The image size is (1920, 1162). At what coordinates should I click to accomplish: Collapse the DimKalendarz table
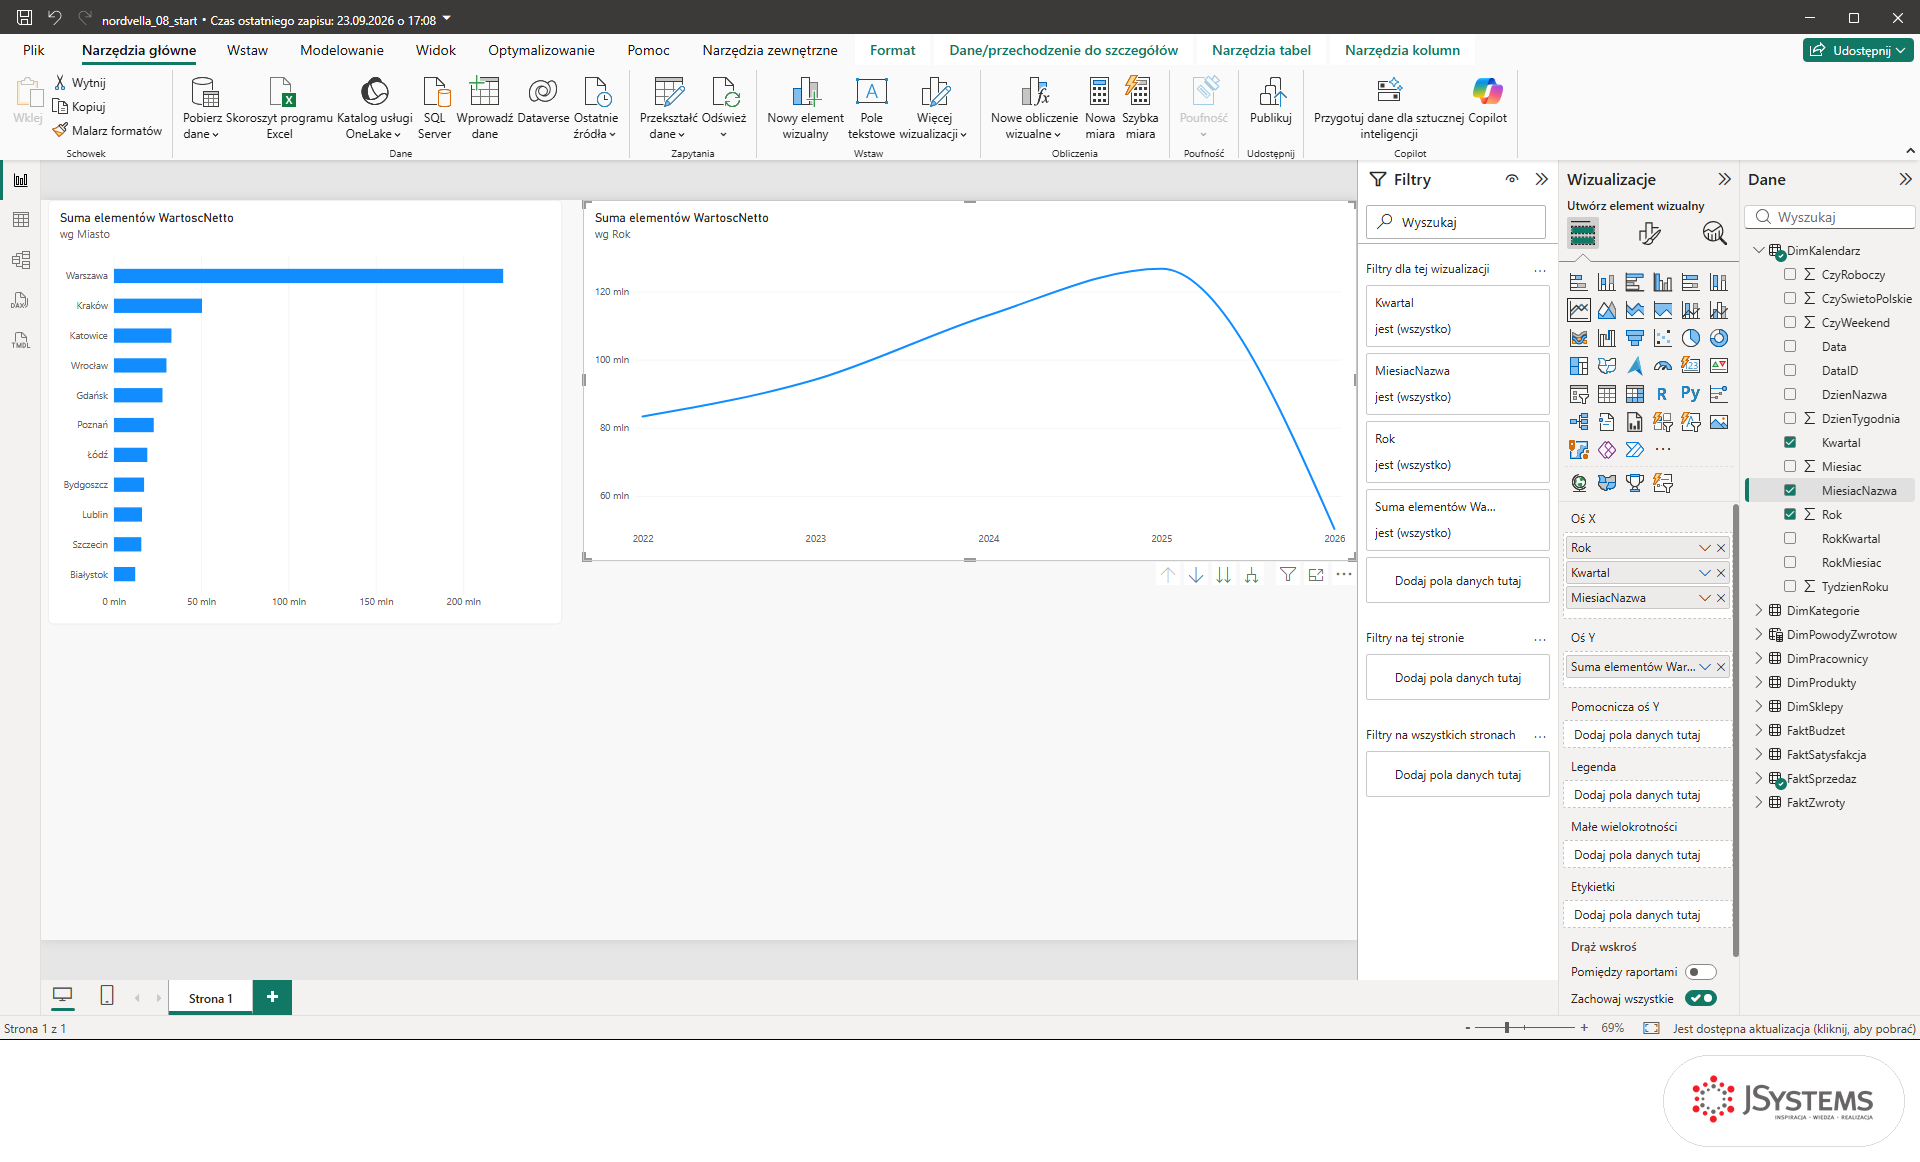[1759, 250]
